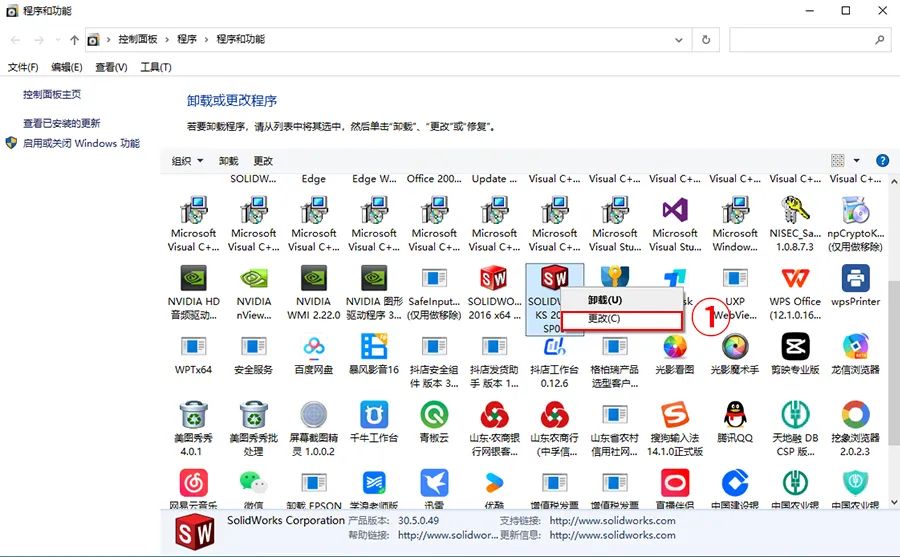This screenshot has width=900, height=557.
Task: Expand the 组织 dropdown
Action: point(187,161)
